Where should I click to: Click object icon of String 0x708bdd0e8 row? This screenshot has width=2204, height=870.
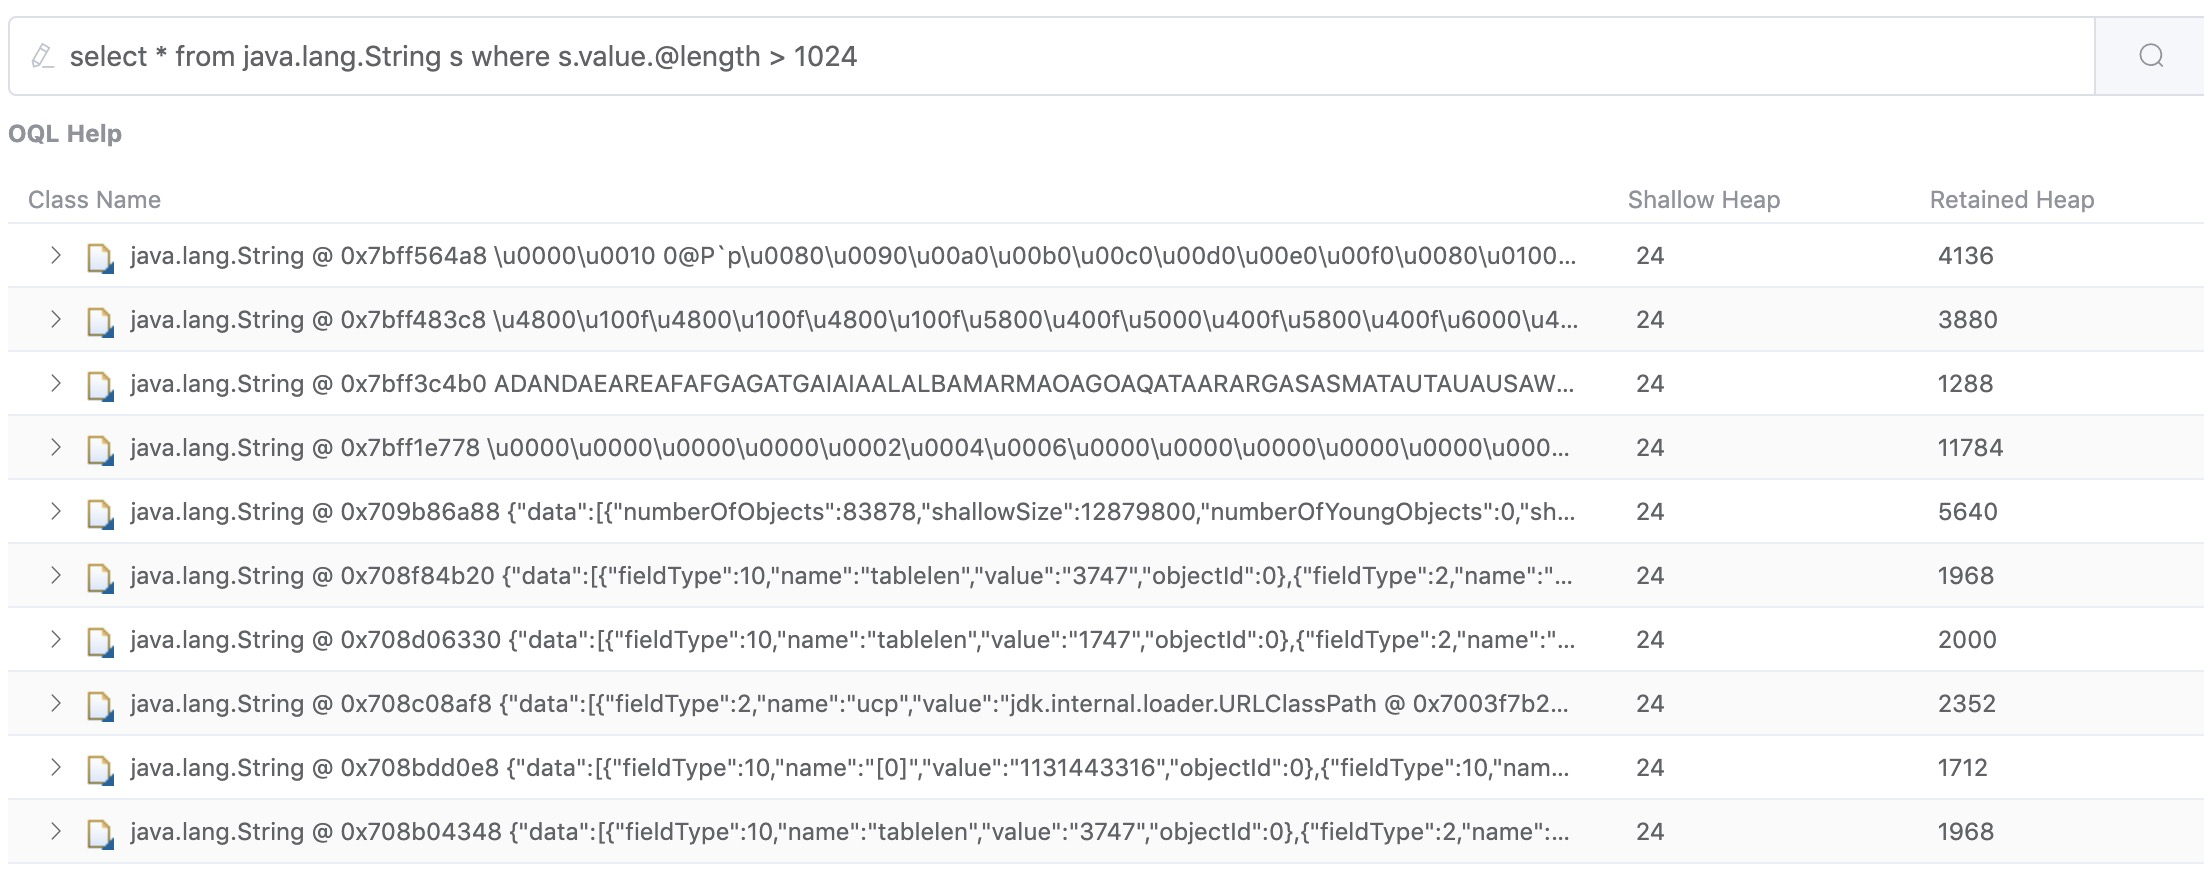point(99,769)
